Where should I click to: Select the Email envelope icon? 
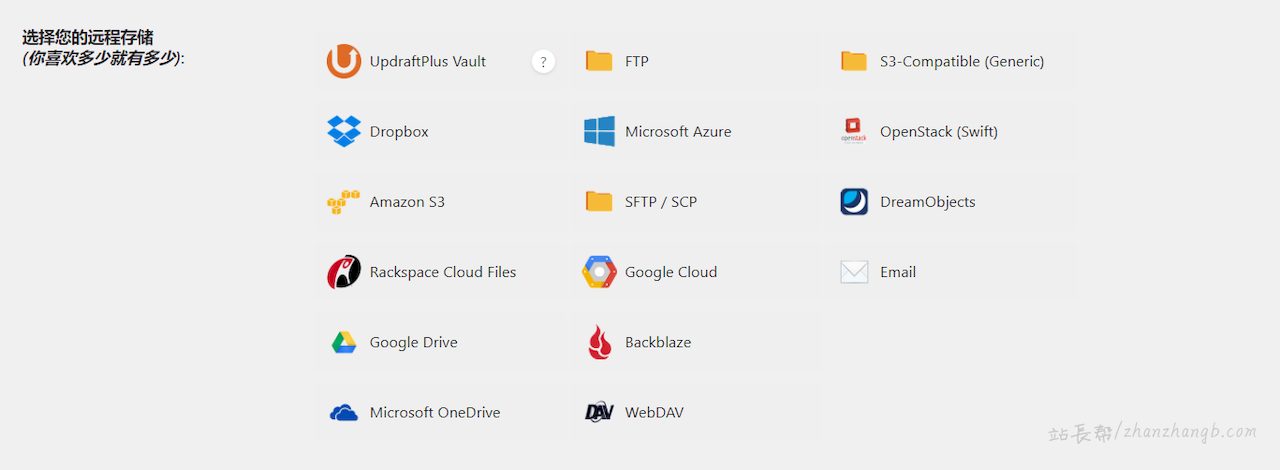854,272
